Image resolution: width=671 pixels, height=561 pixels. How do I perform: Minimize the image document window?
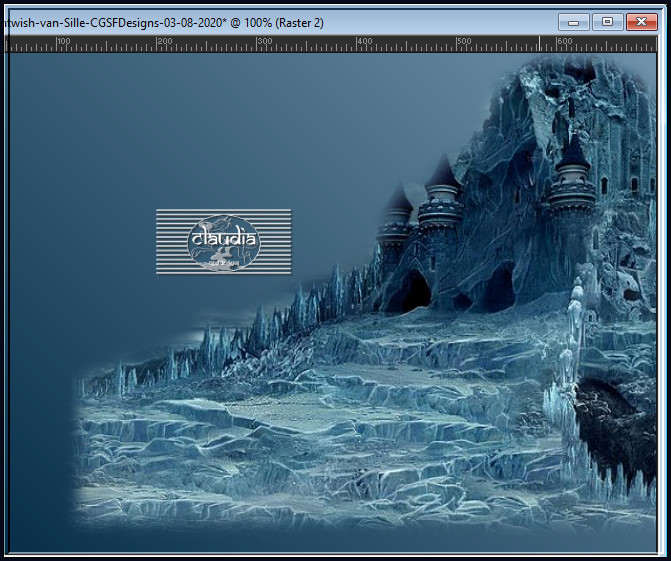573,22
